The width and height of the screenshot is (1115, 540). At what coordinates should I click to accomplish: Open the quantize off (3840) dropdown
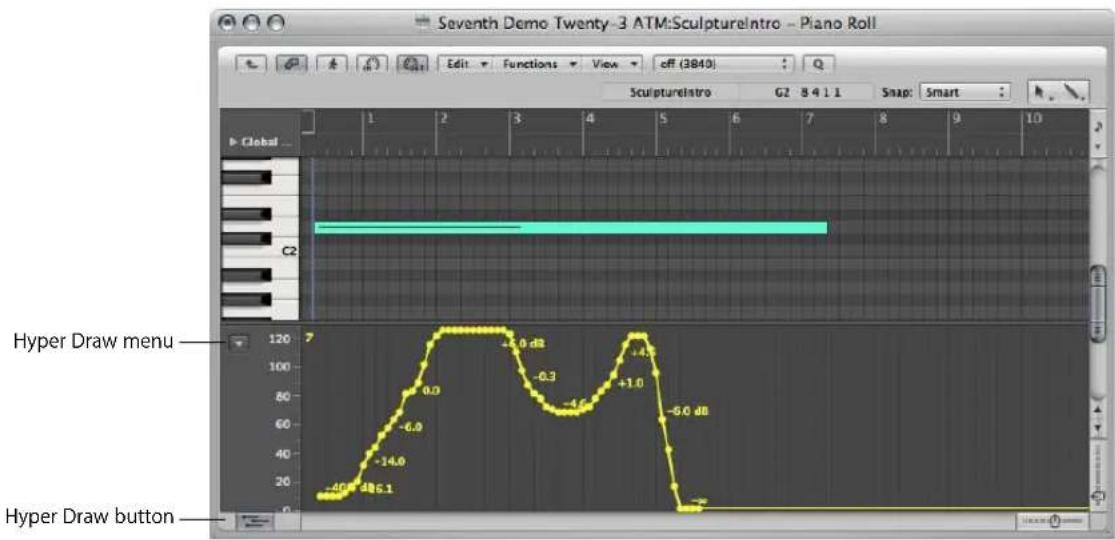click(x=724, y=63)
